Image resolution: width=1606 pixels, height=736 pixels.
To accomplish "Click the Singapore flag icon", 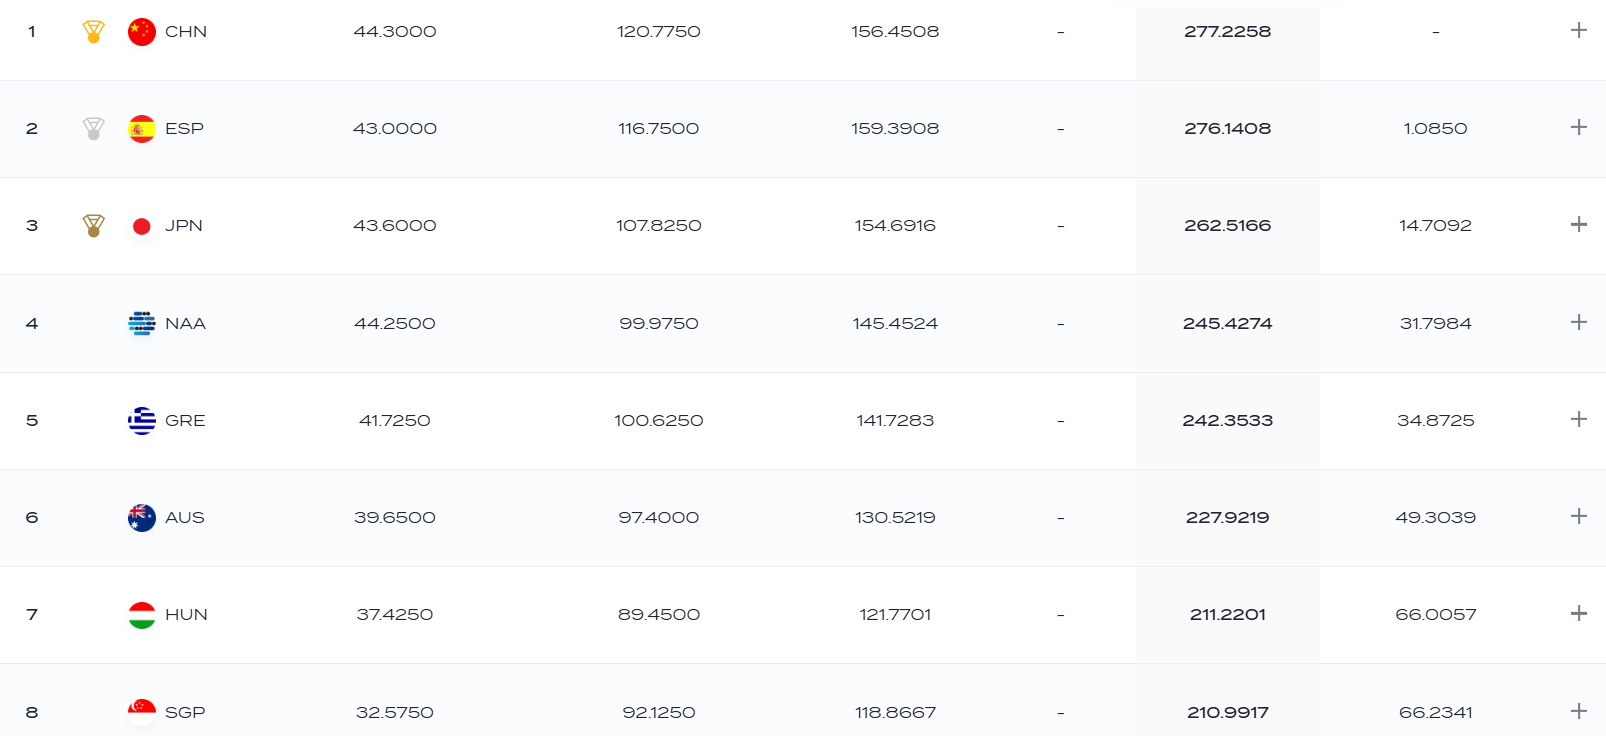I will [x=142, y=712].
